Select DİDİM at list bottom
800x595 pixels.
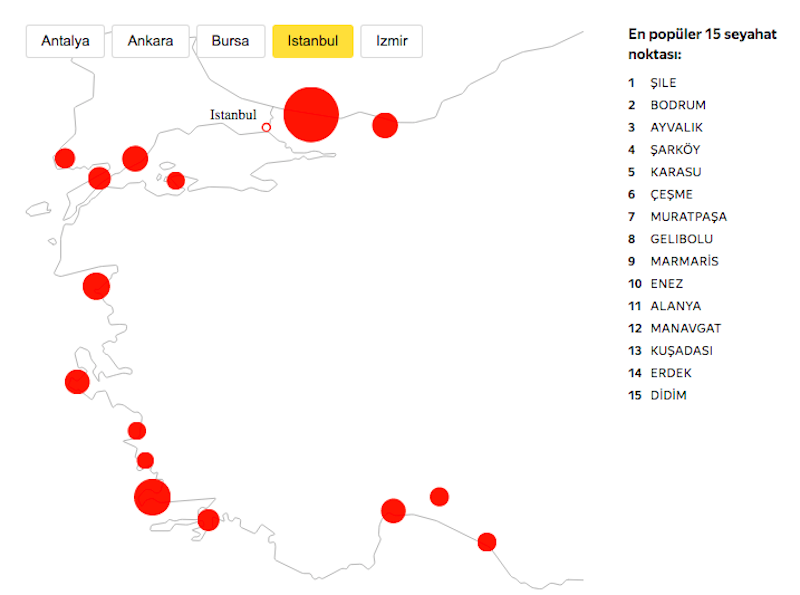(x=668, y=395)
